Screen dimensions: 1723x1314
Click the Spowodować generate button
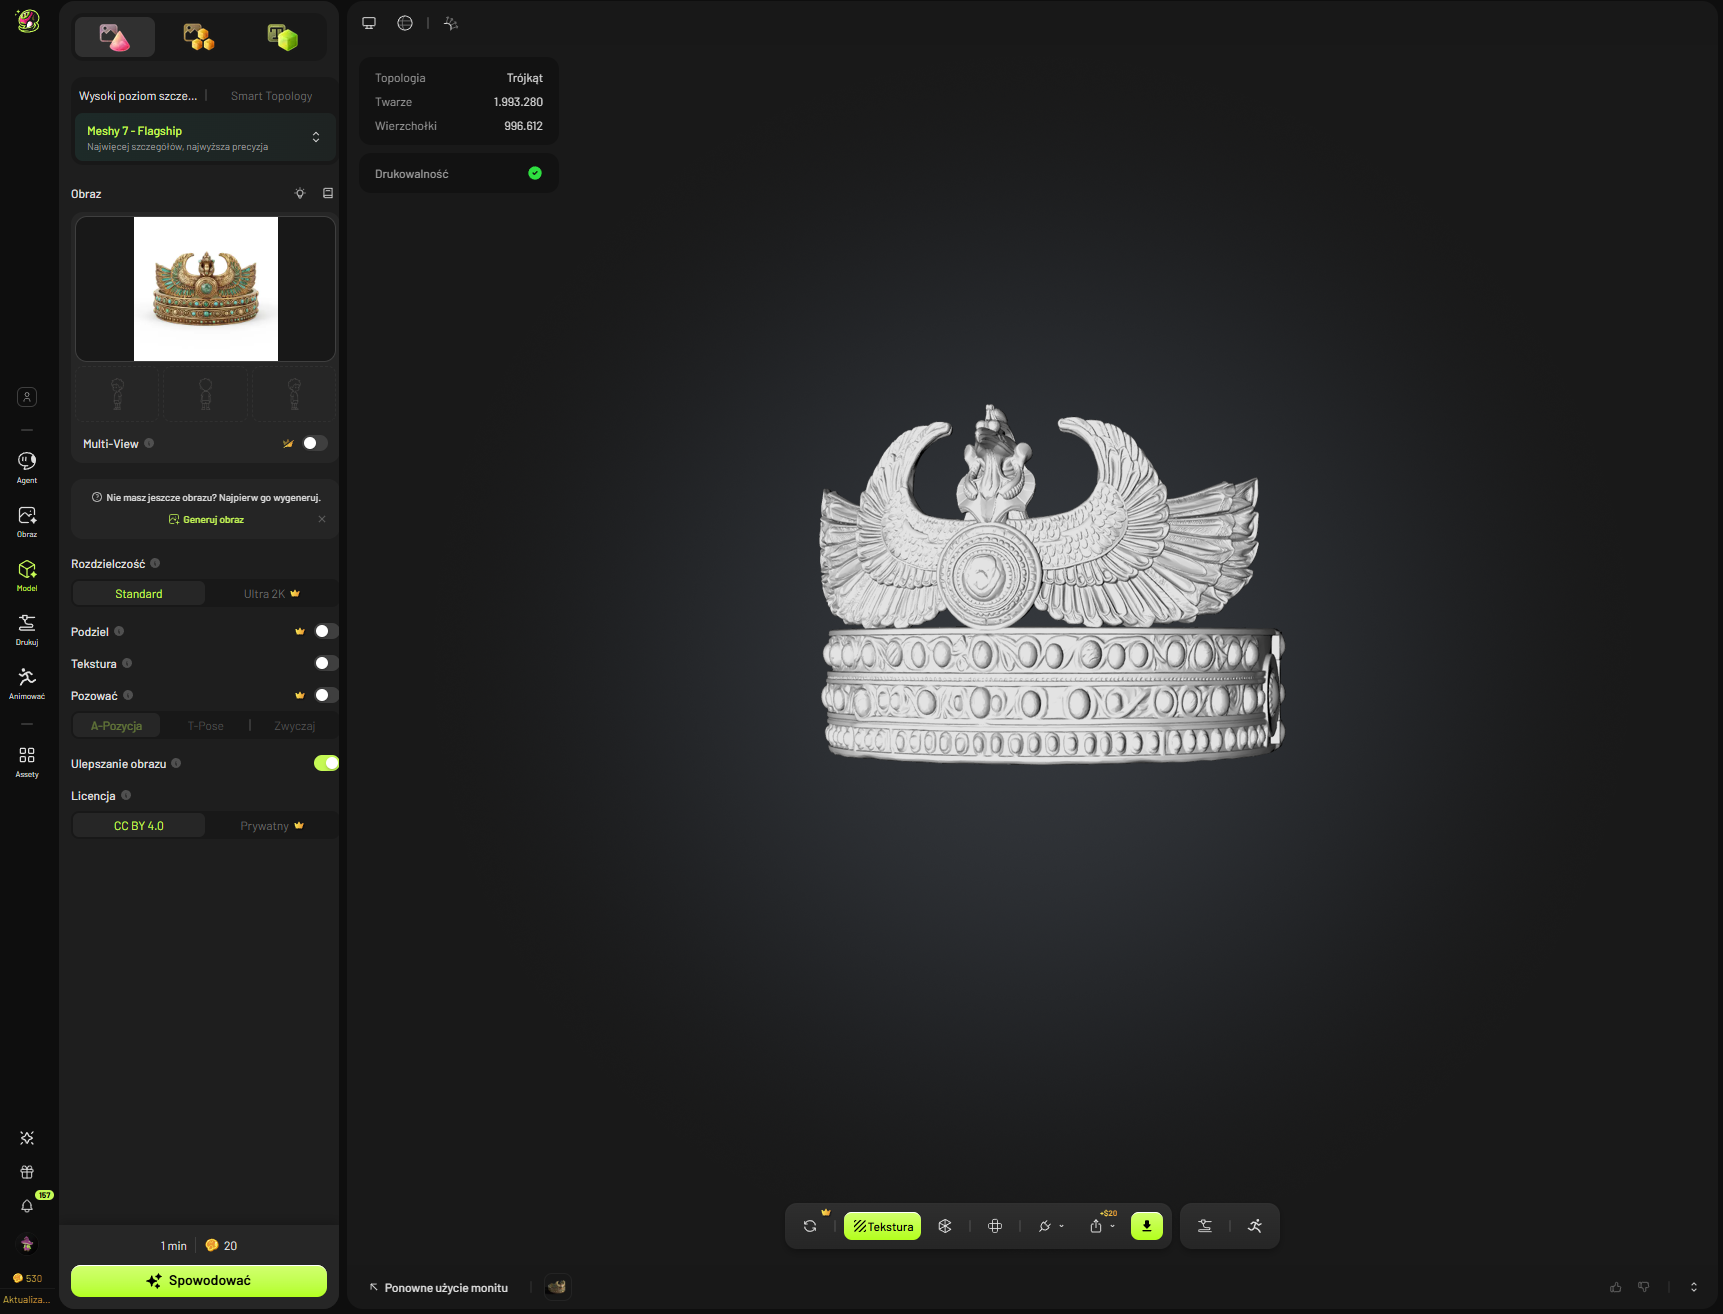pos(199,1281)
